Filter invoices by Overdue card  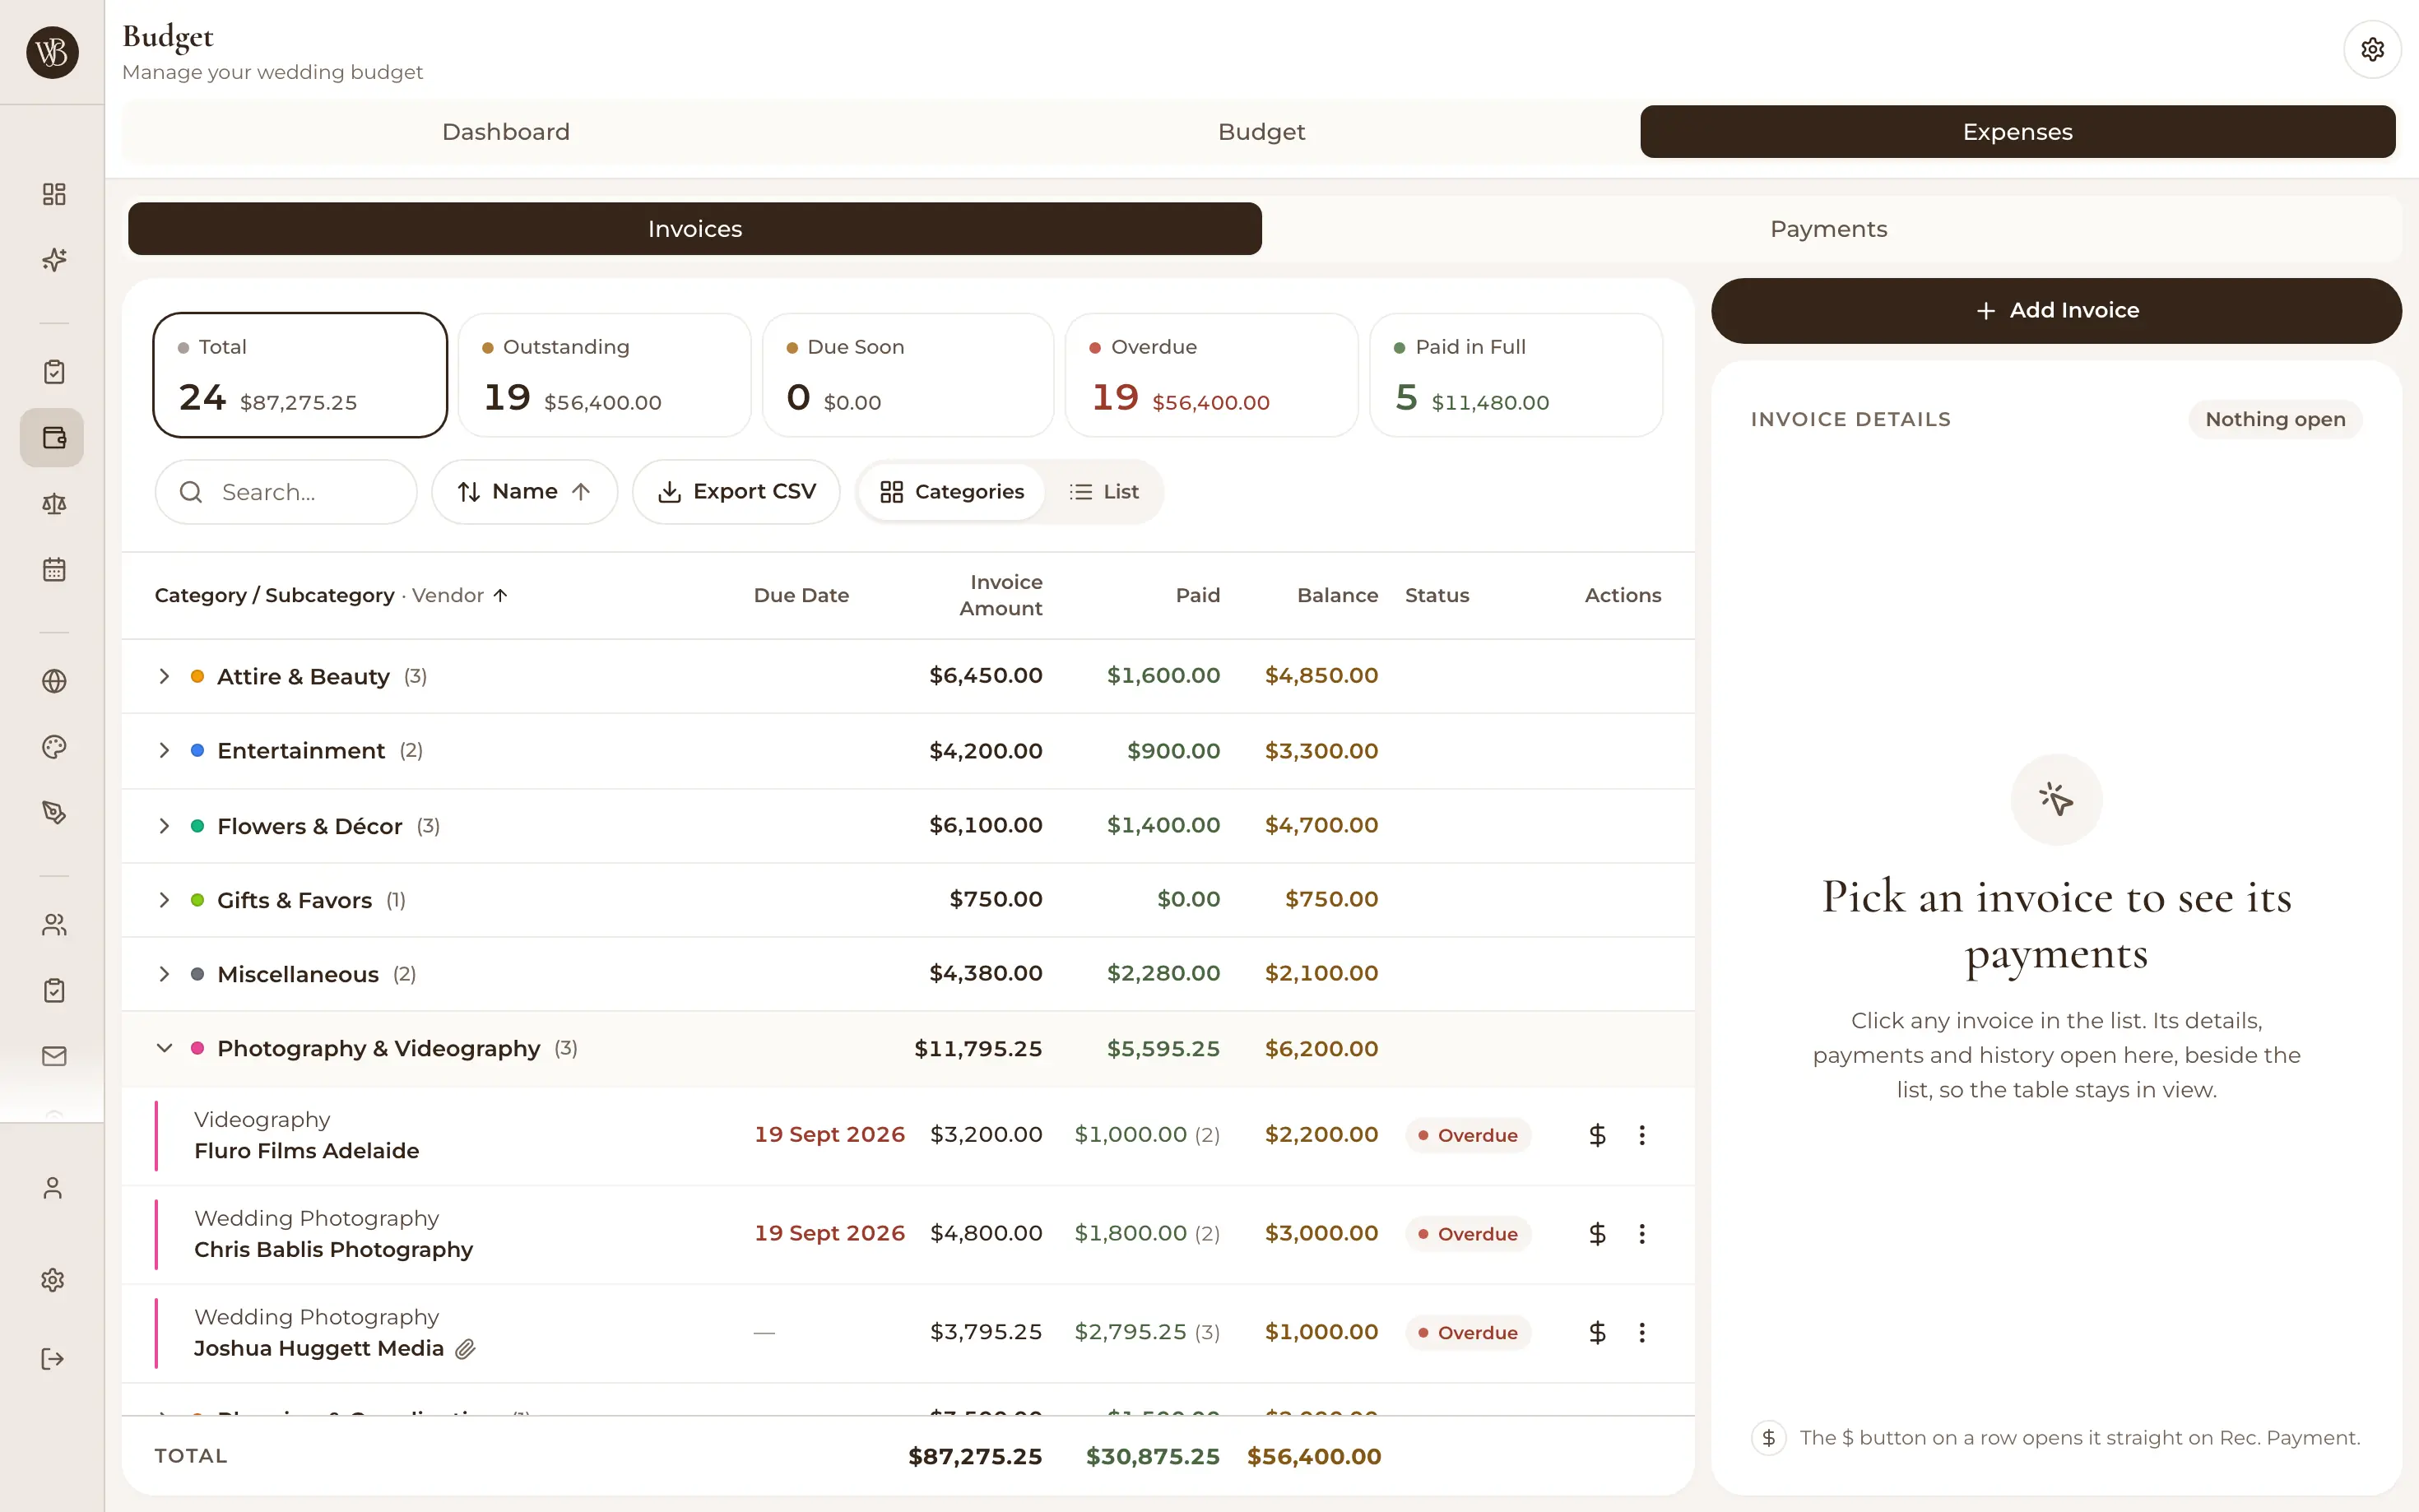pos(1211,375)
